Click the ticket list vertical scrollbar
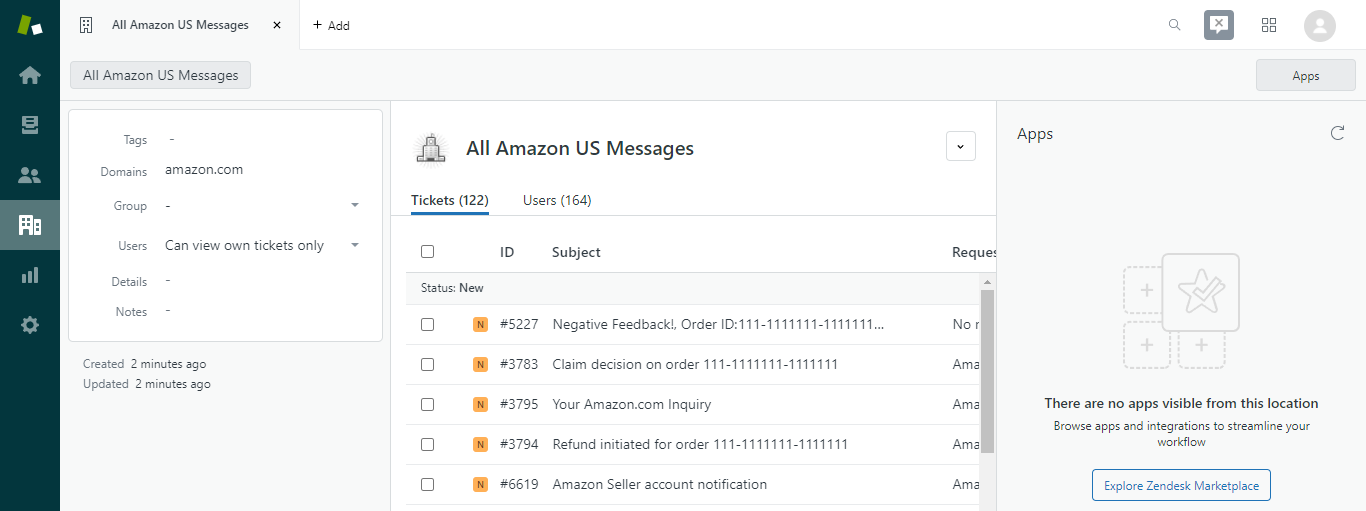Image resolution: width=1366 pixels, height=511 pixels. (x=988, y=370)
